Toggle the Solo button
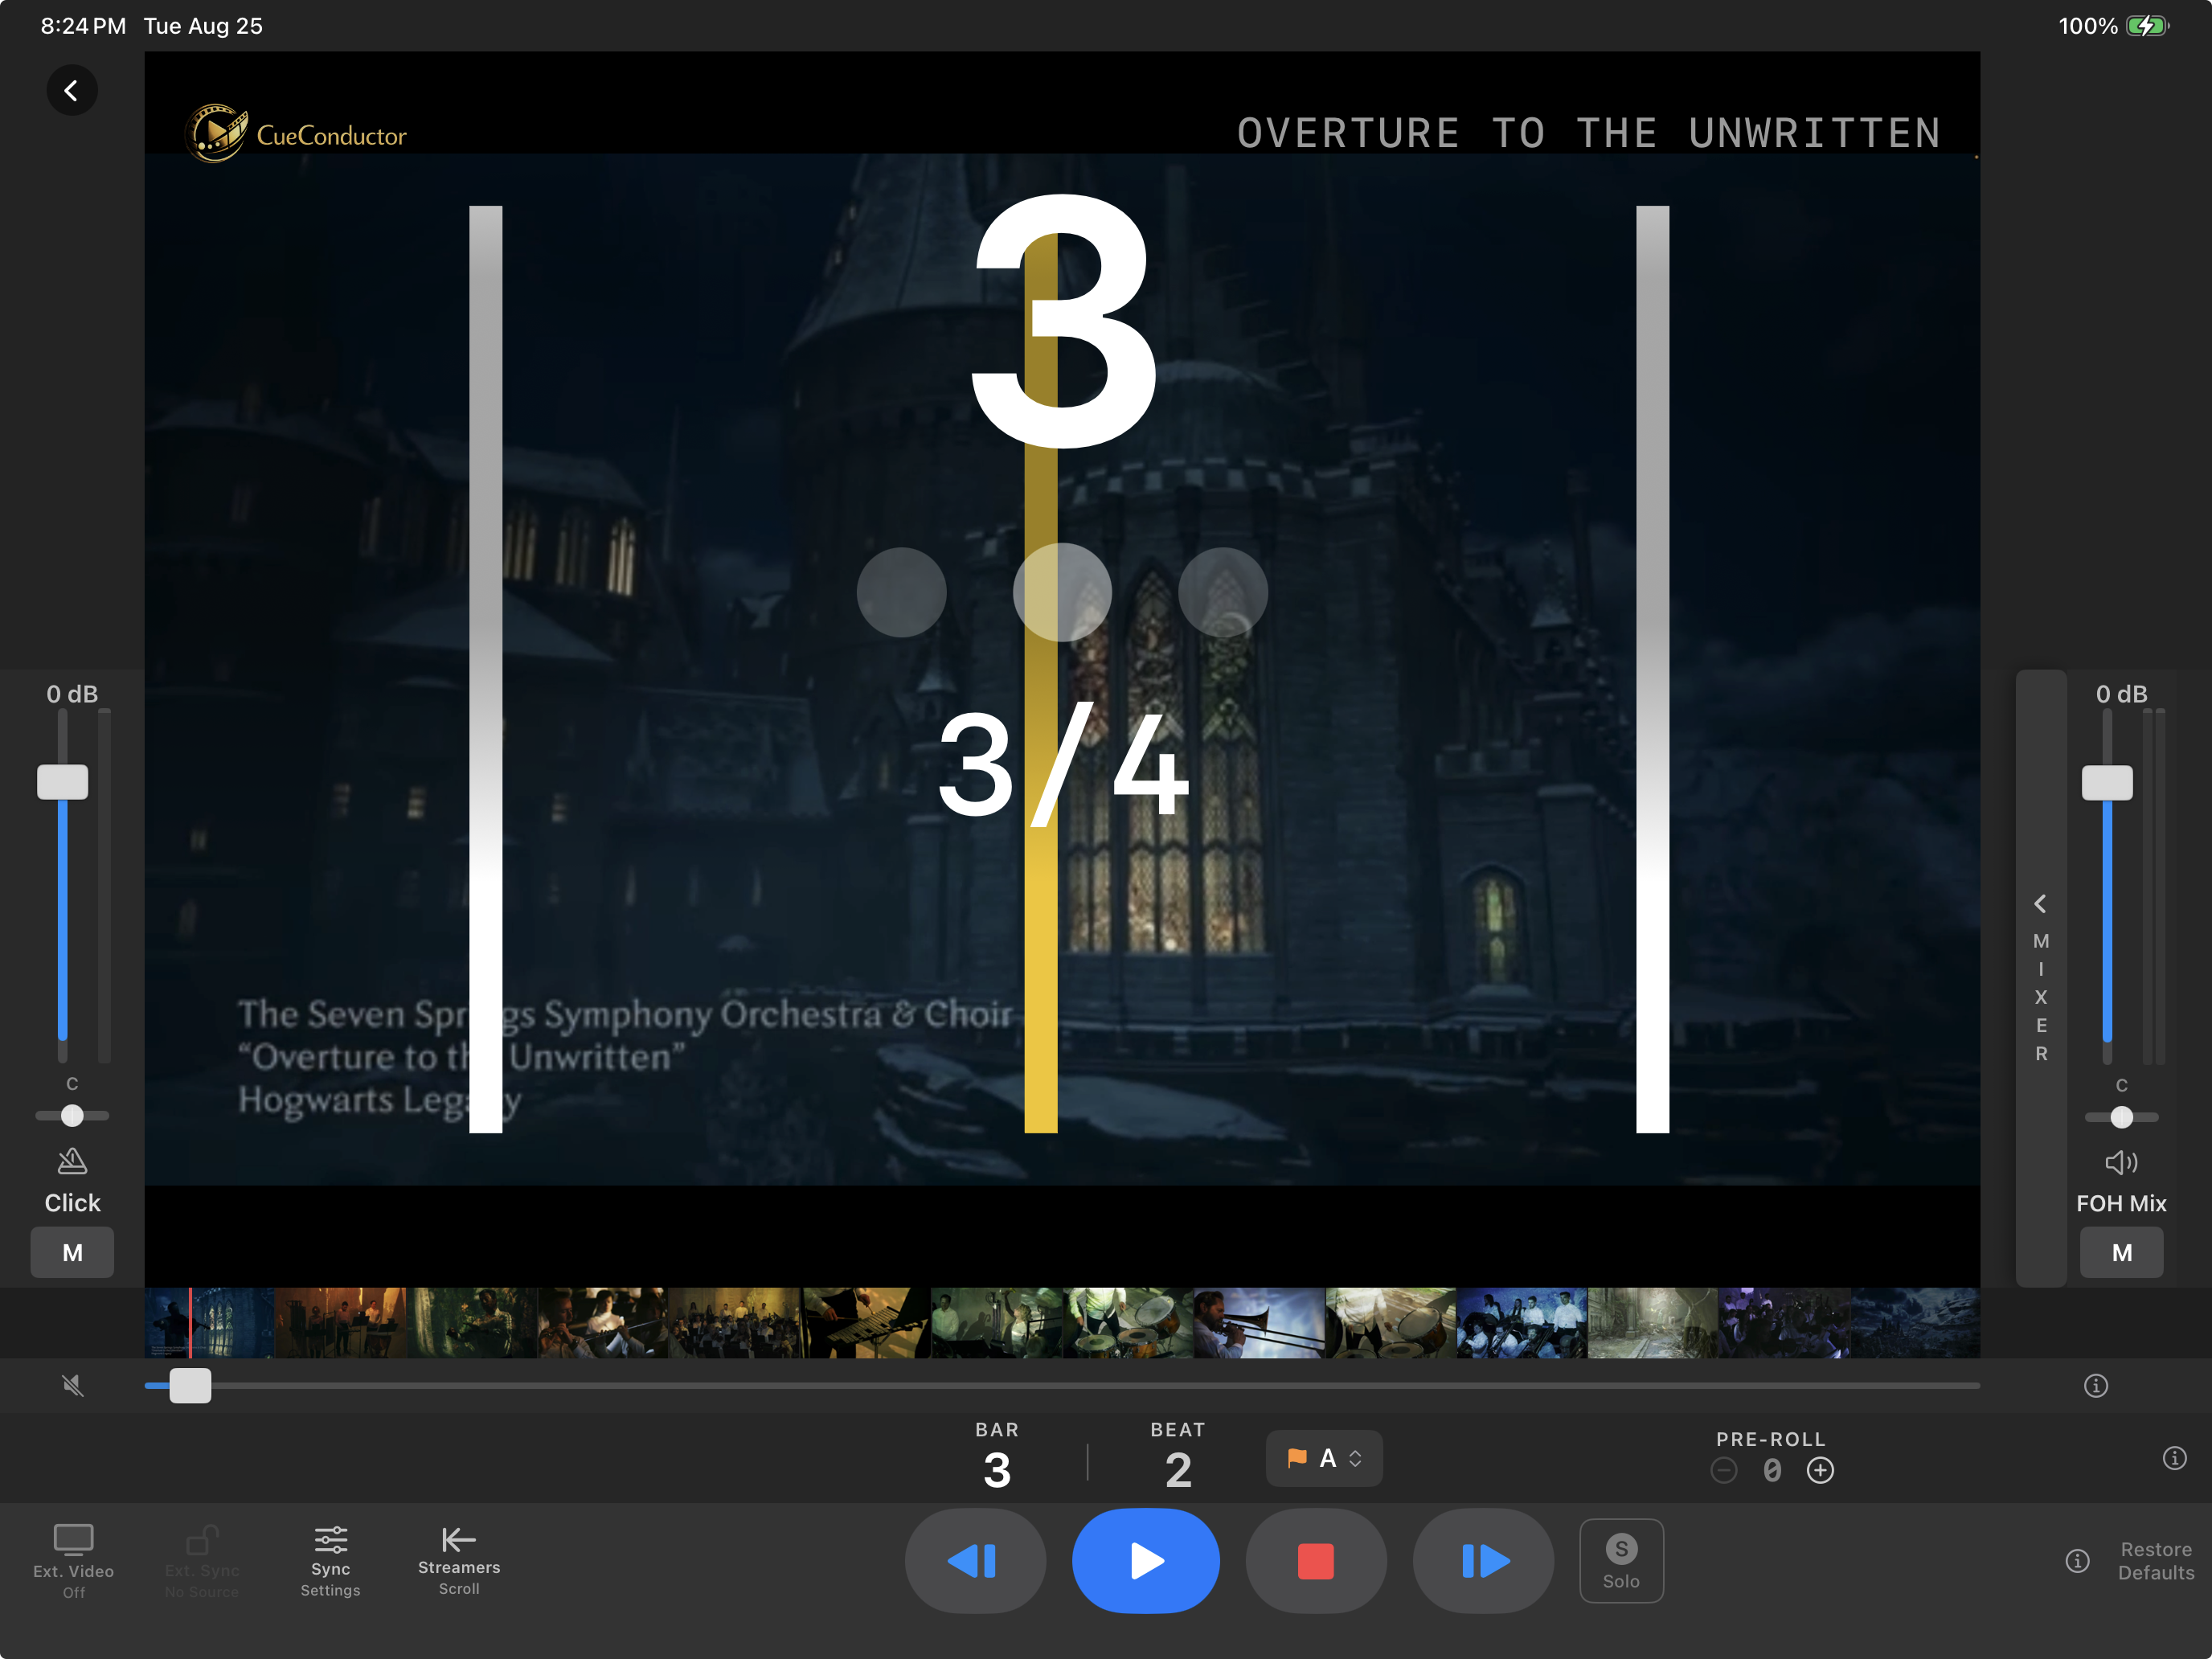The width and height of the screenshot is (2212, 1659). (1621, 1560)
